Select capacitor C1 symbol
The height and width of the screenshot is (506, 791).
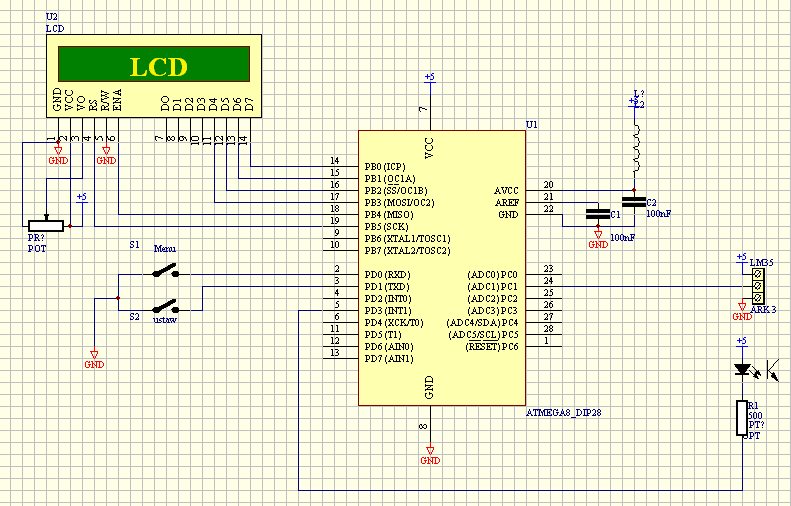coord(598,214)
